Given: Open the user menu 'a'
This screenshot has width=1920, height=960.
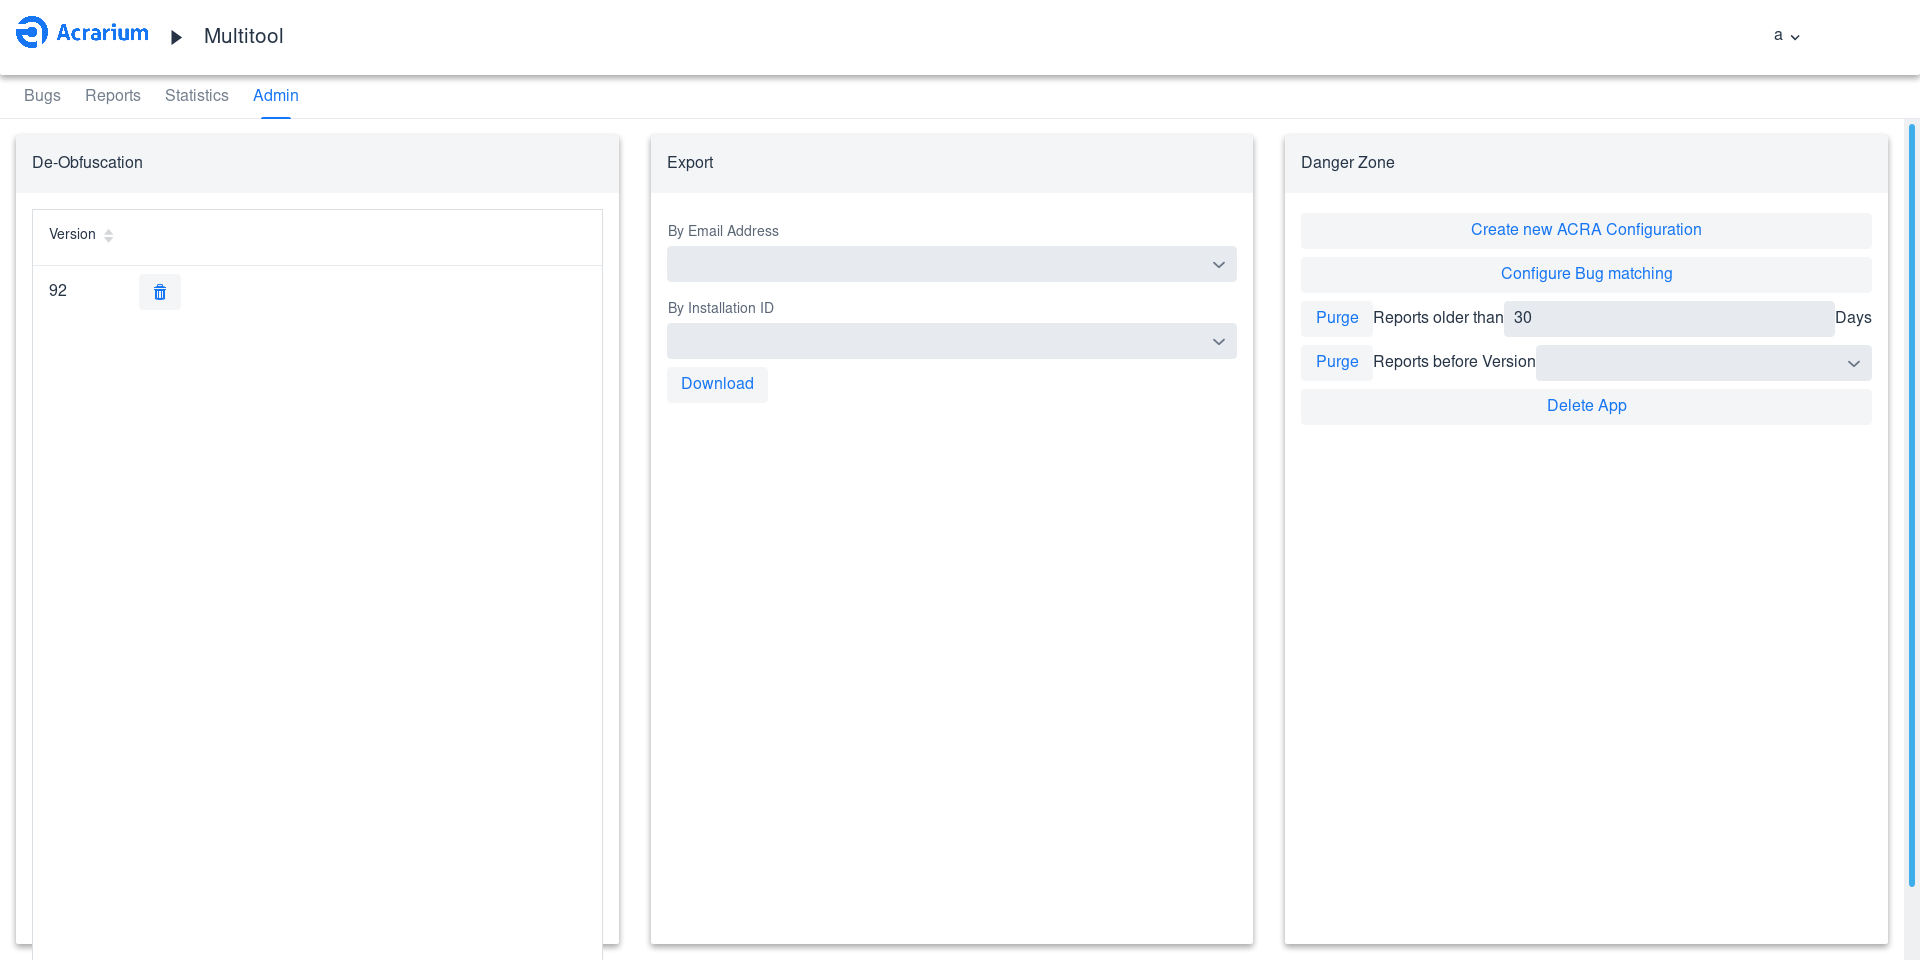Looking at the screenshot, I should click(x=1787, y=36).
